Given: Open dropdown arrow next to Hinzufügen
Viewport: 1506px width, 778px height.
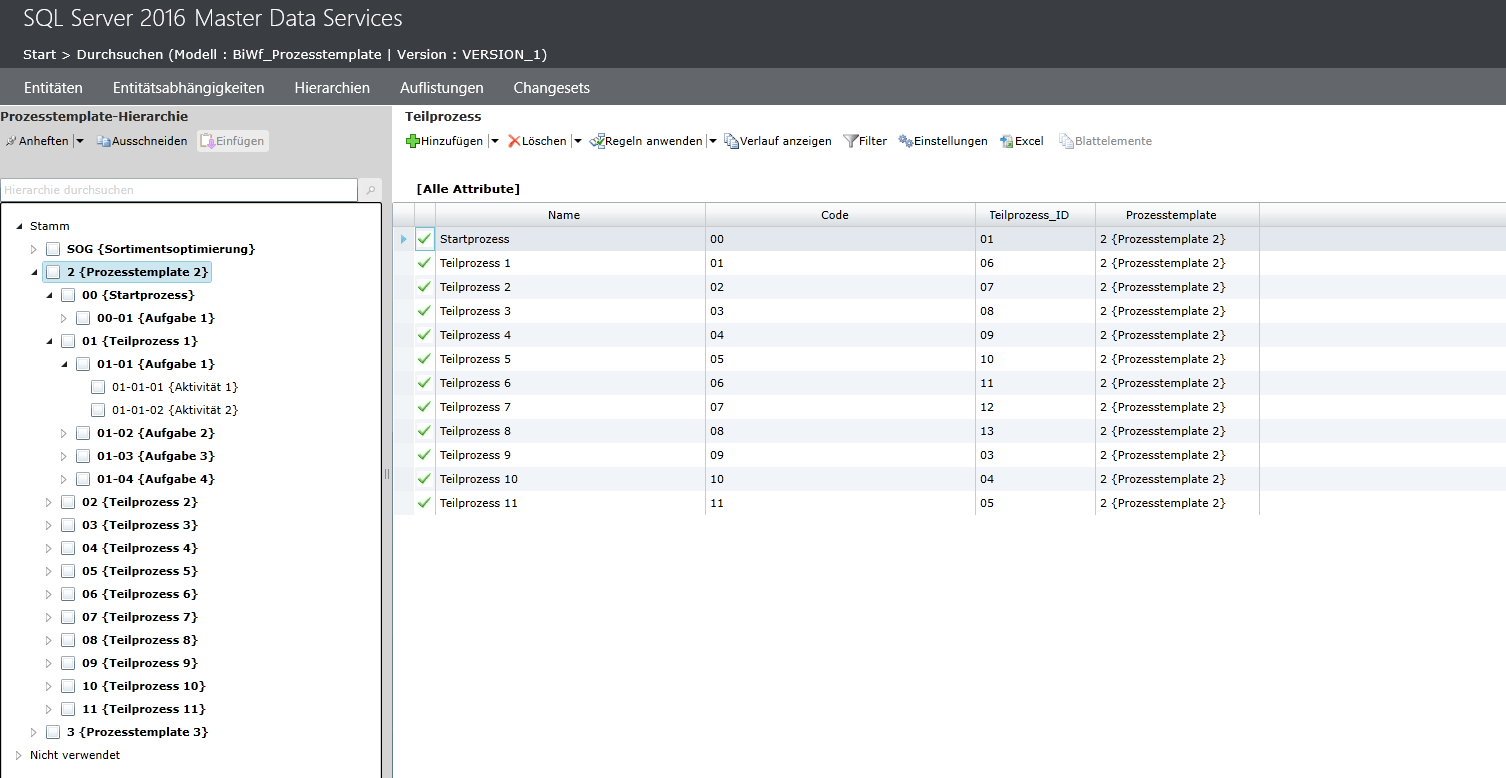Looking at the screenshot, I should (494, 141).
